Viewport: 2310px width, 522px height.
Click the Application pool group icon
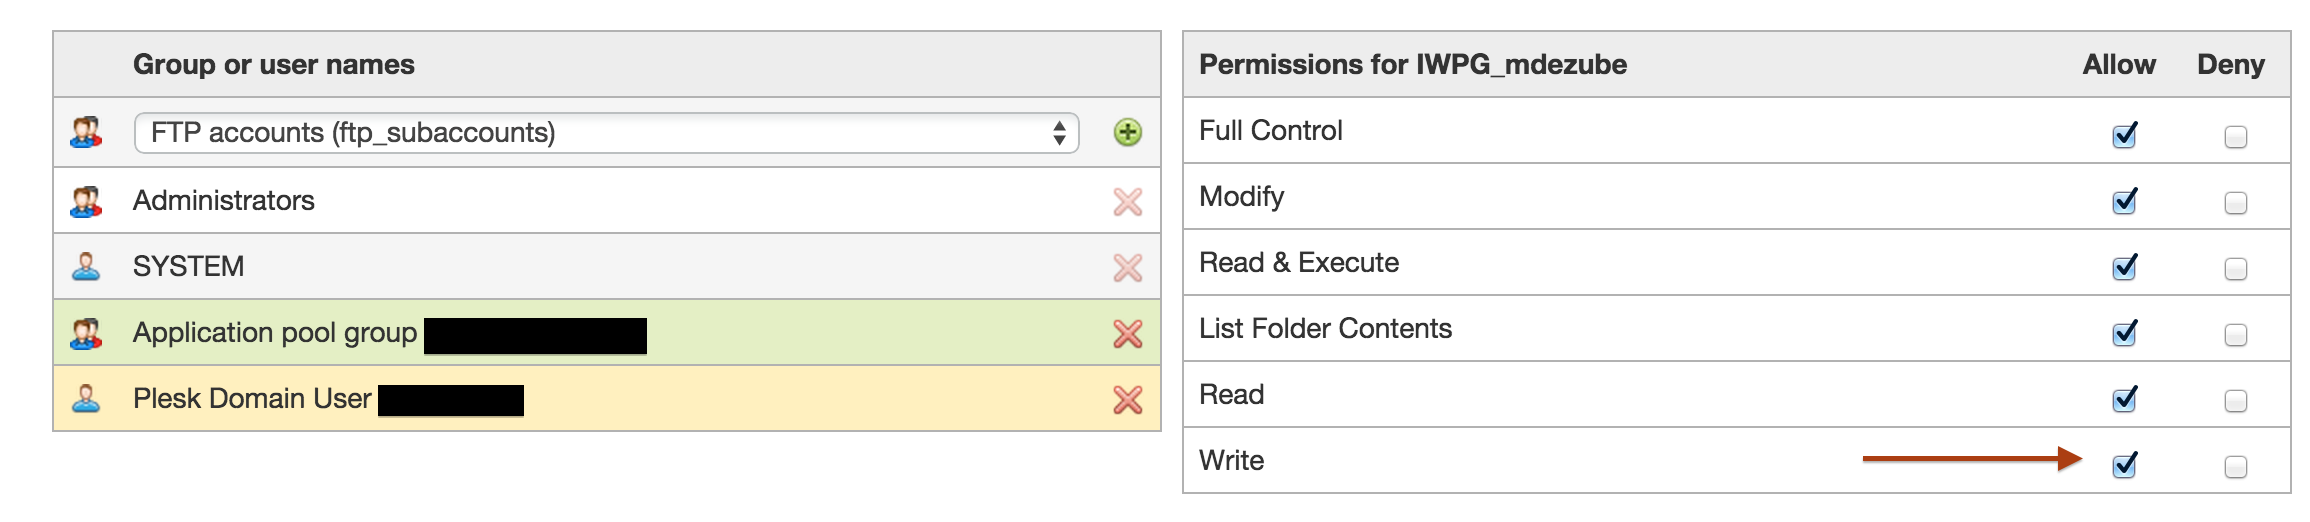point(86,333)
